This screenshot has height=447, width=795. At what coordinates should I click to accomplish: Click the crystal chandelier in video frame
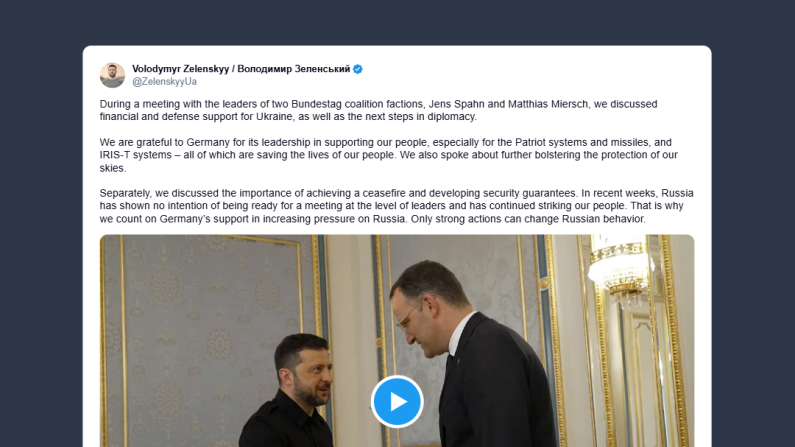coord(620,271)
